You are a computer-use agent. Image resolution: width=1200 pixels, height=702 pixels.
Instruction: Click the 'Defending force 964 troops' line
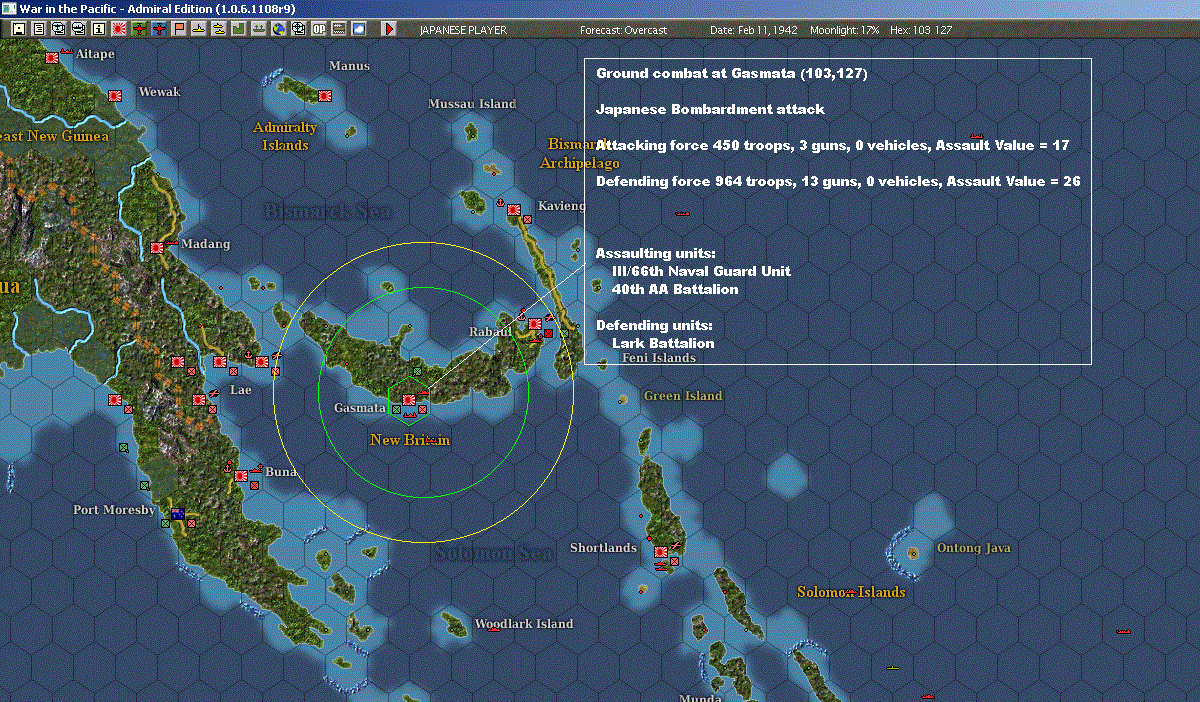(838, 182)
